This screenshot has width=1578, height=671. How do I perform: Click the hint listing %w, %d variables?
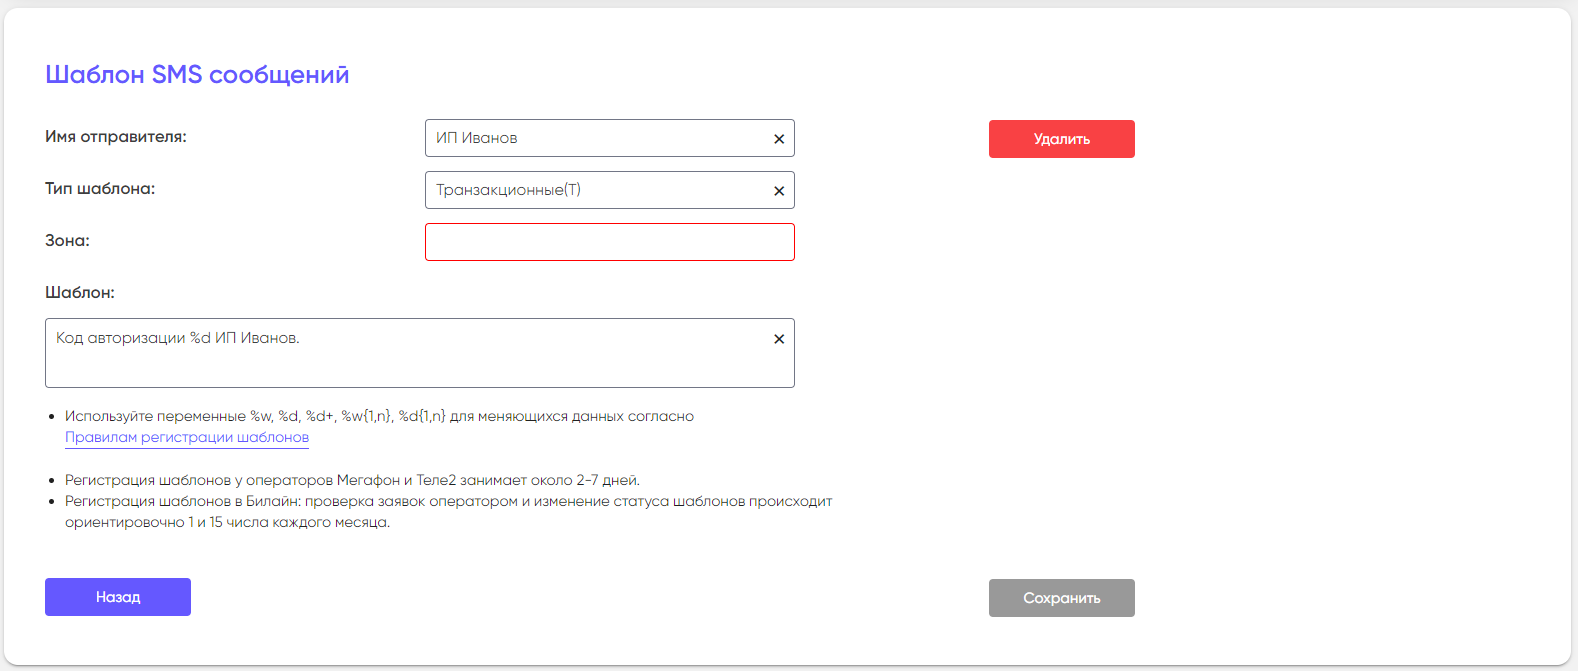pyautogui.click(x=379, y=416)
